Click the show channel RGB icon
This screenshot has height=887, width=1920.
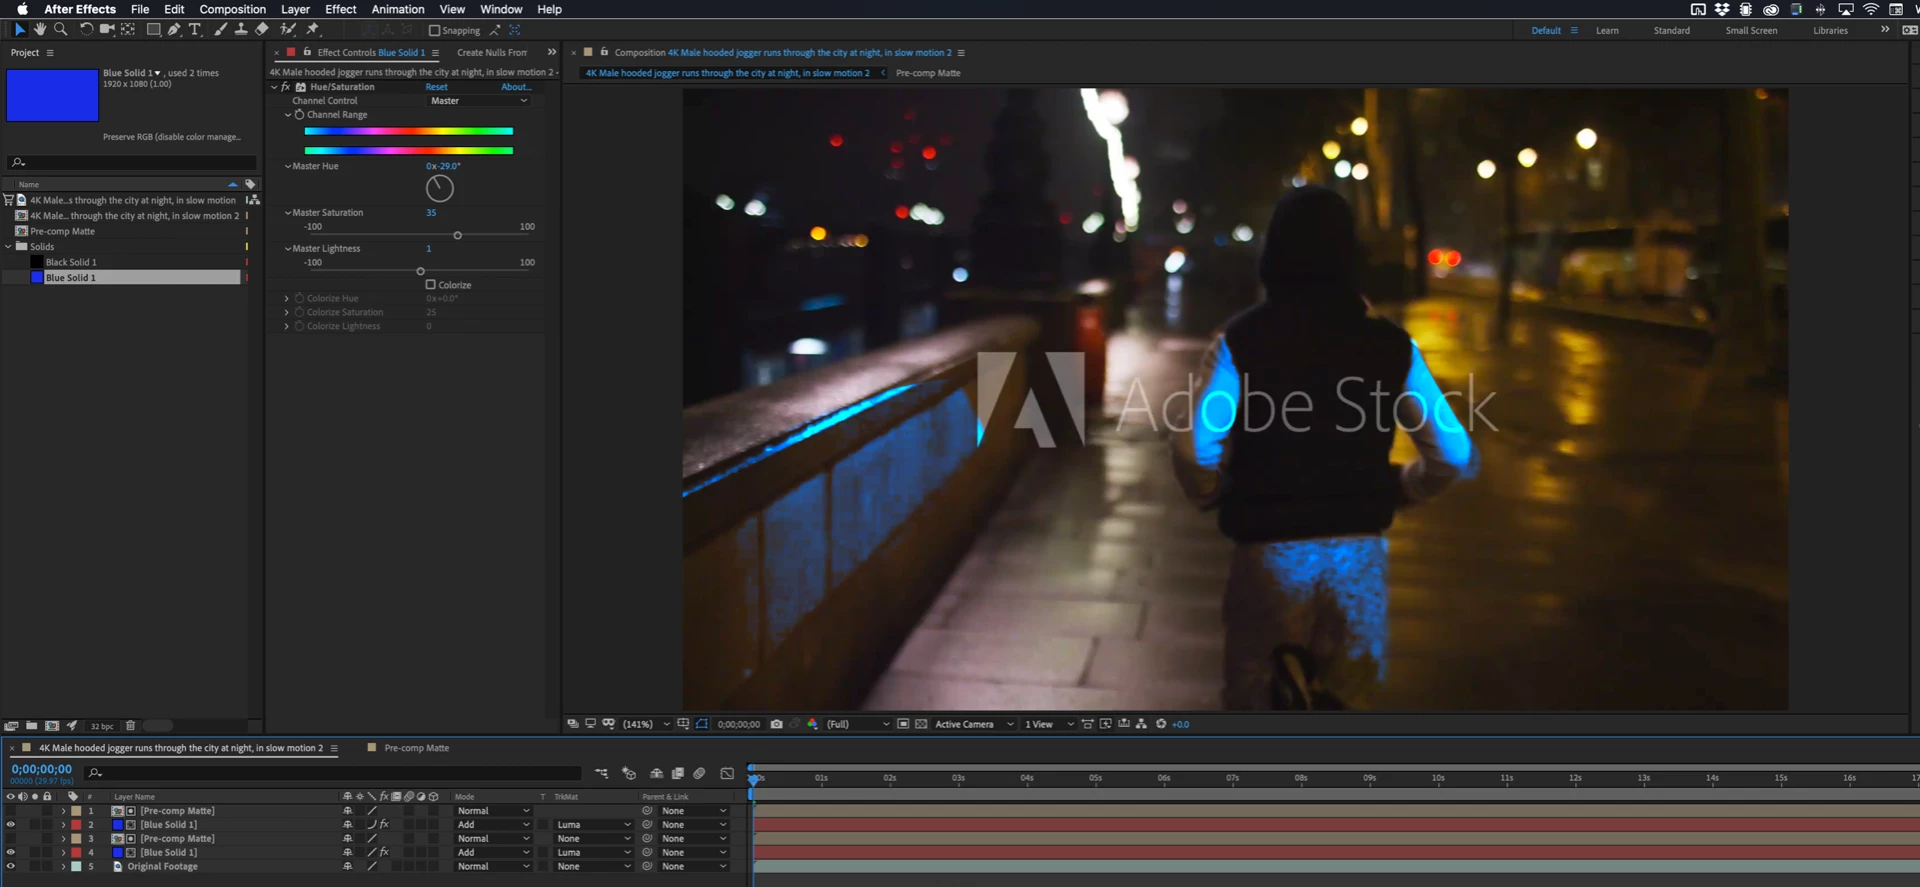point(812,724)
